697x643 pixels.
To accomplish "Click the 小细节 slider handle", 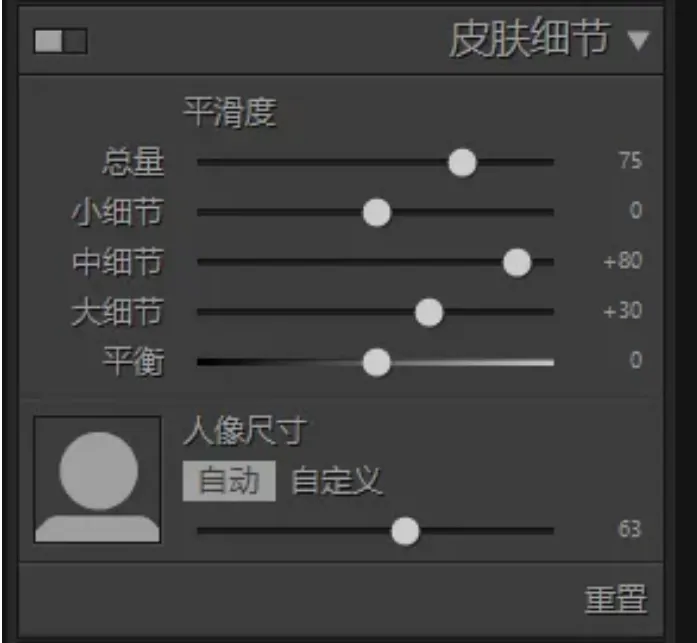I will (377, 212).
